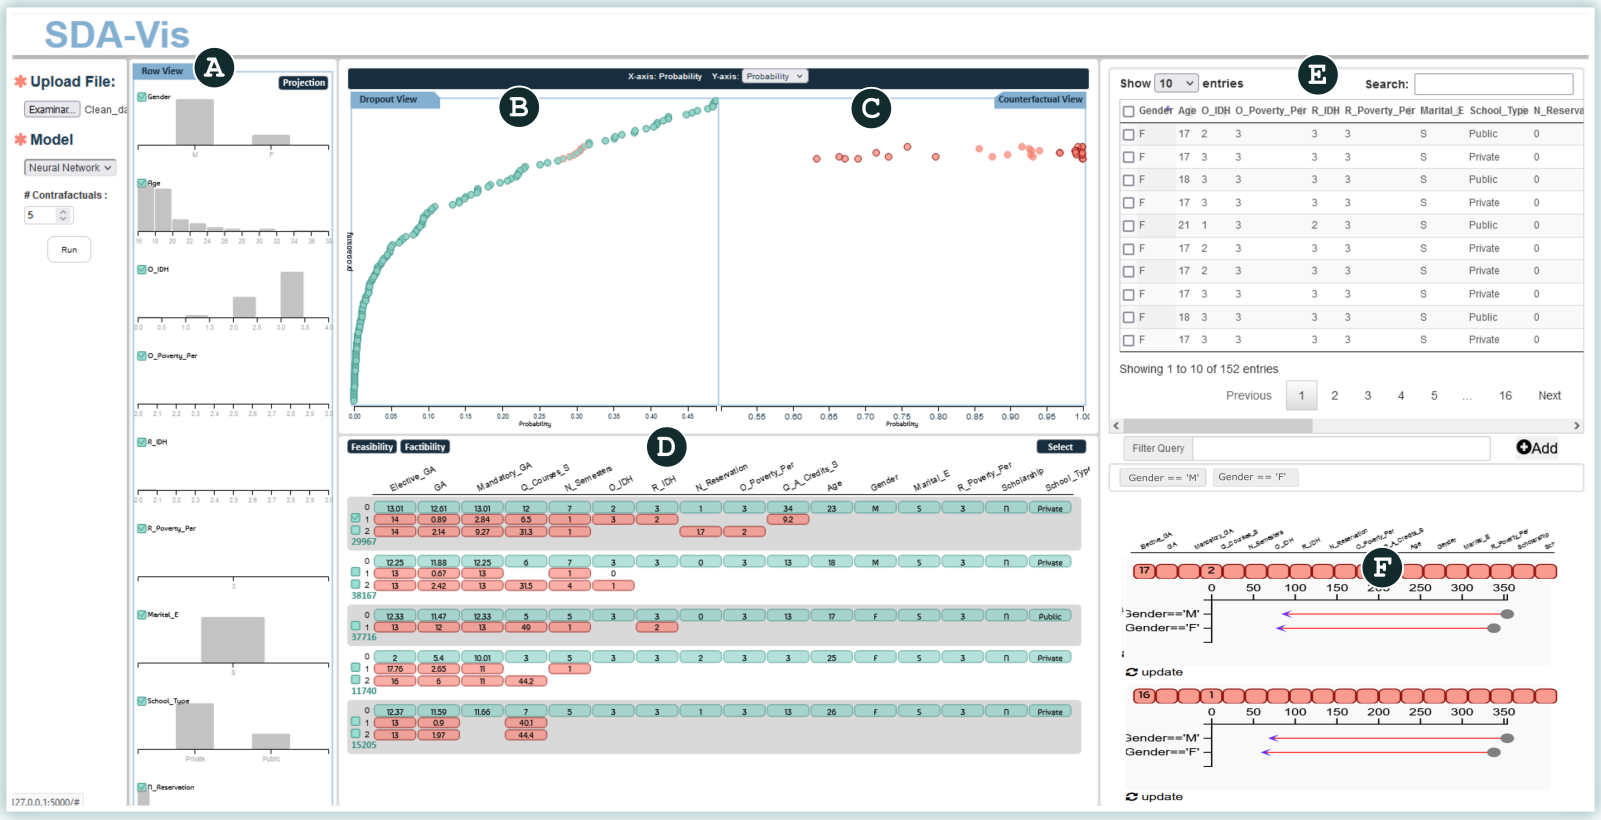Viewport: 1601px width, 820px height.
Task: Click the first update refresh icon
Action: [x=1131, y=673]
